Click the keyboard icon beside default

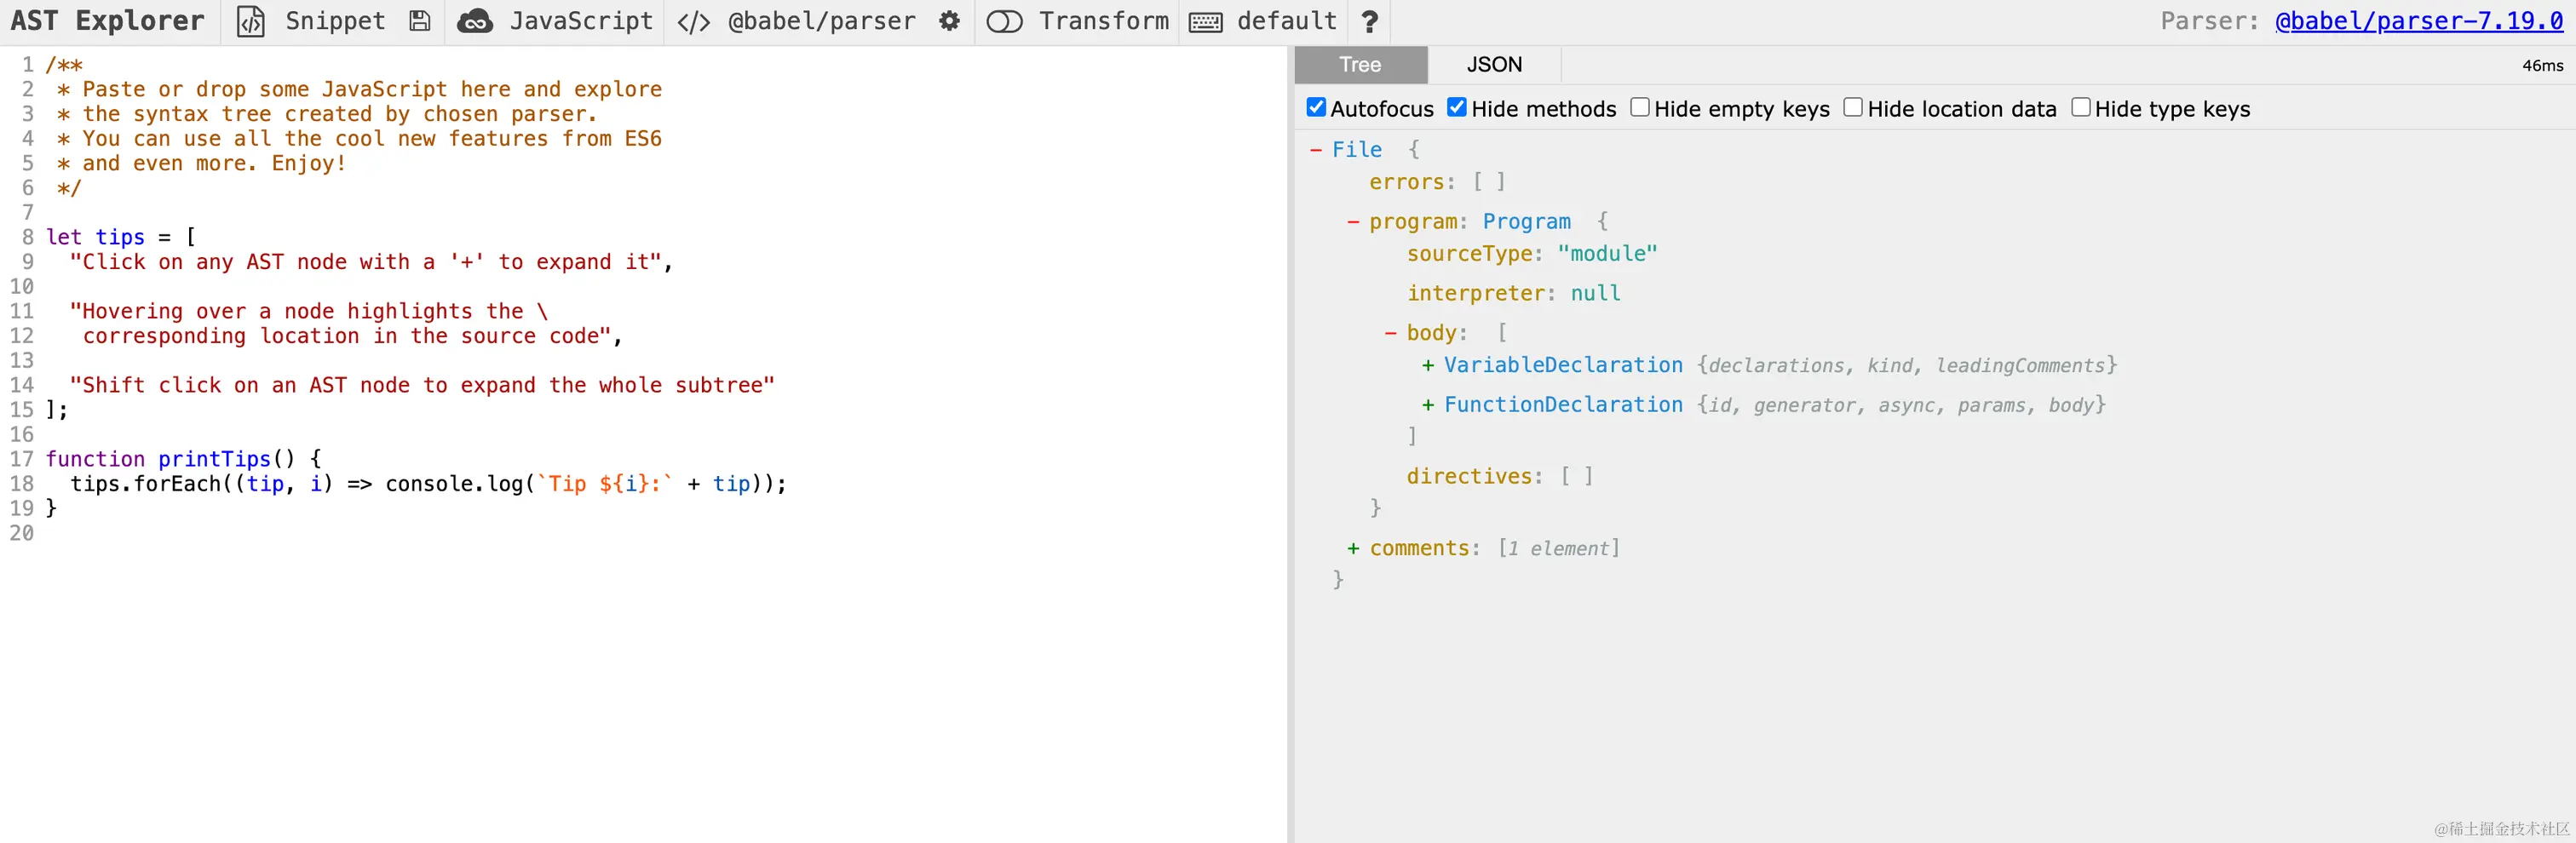(x=1205, y=21)
